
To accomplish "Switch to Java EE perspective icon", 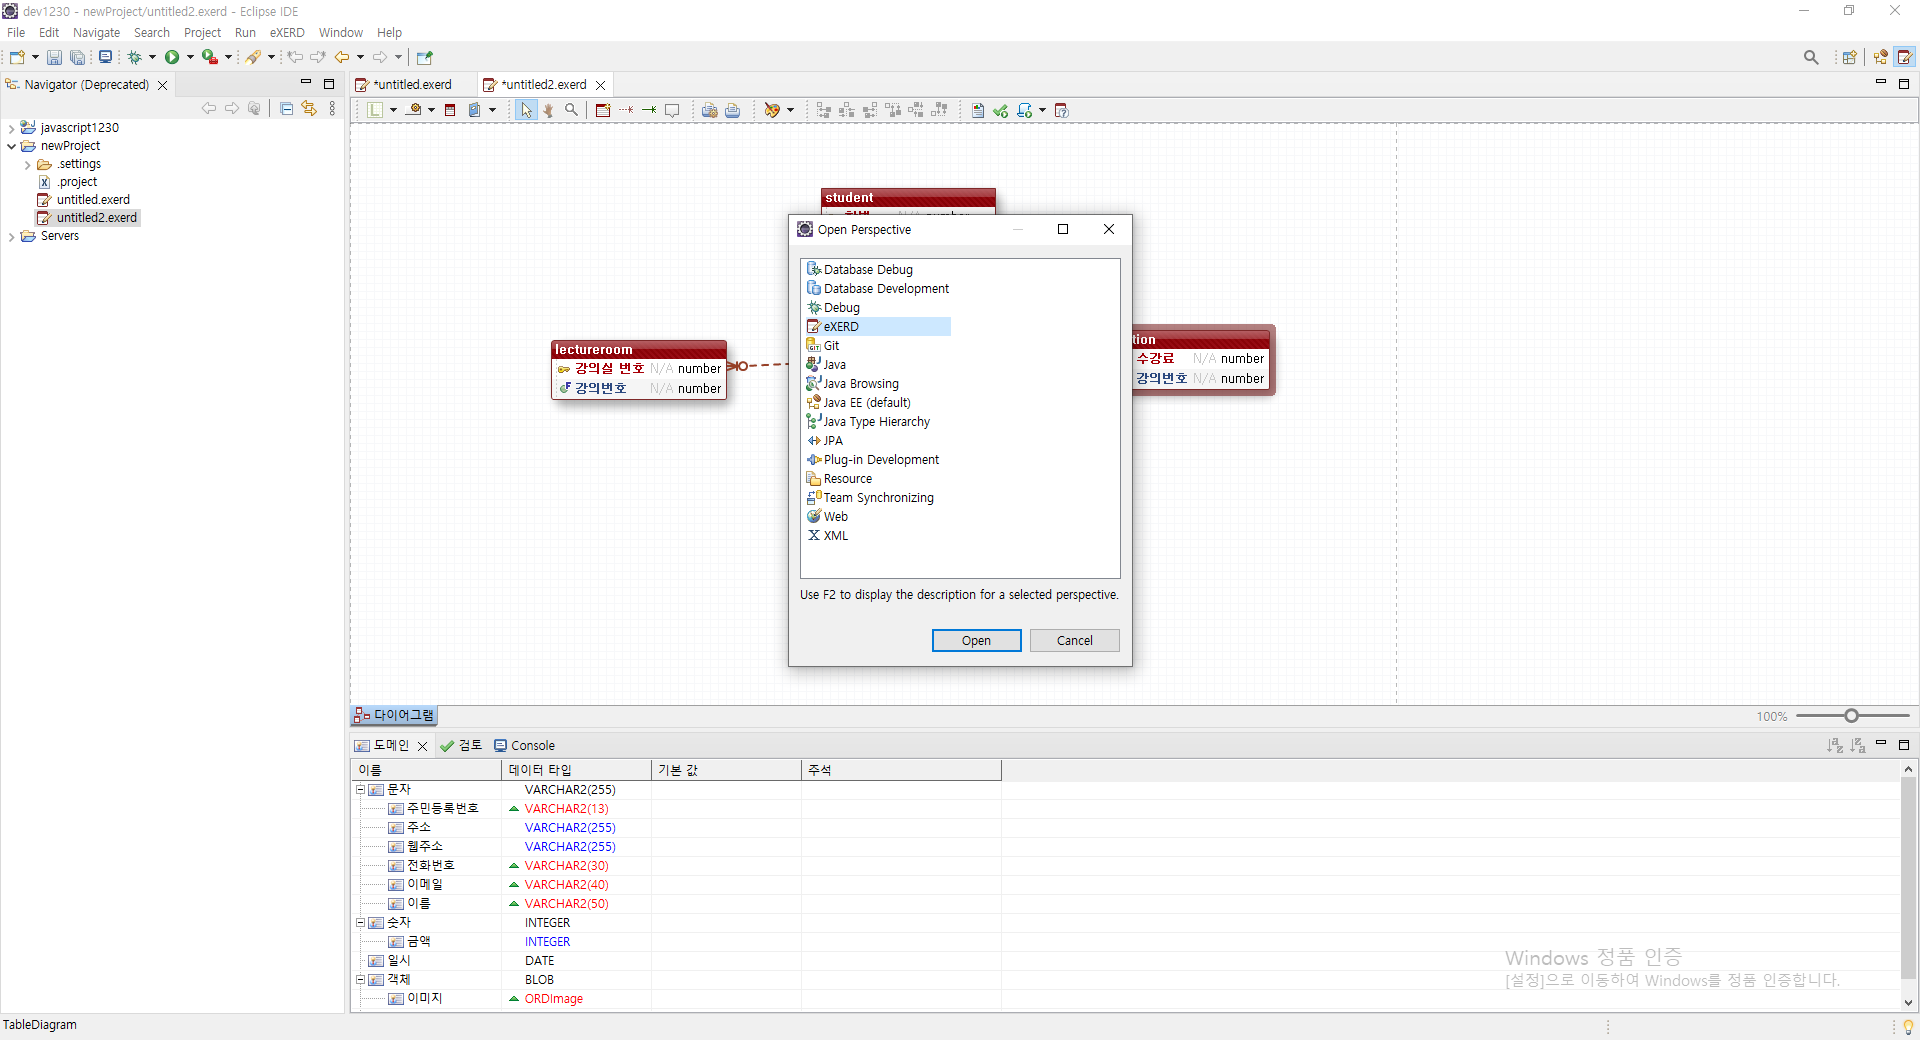I will pyautogui.click(x=1881, y=57).
